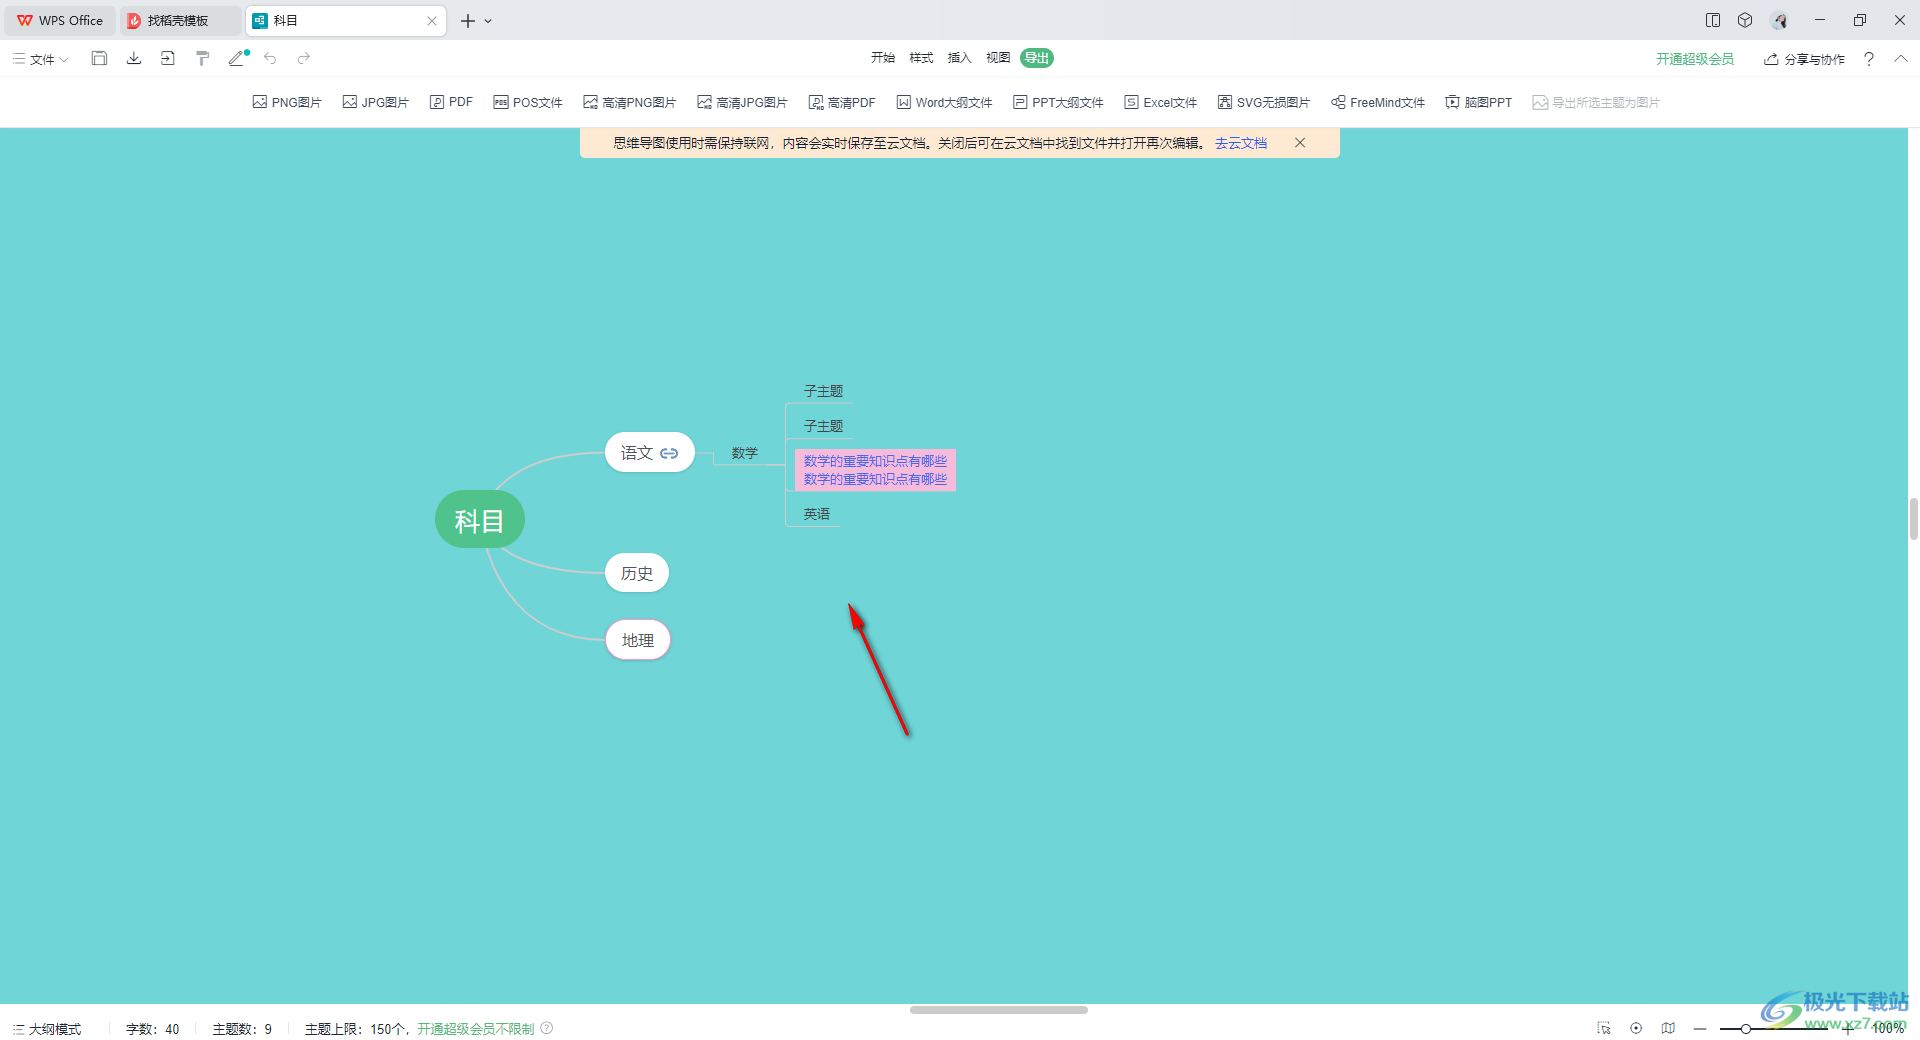
Task: Click the center-locate target icon
Action: [x=1636, y=1028]
